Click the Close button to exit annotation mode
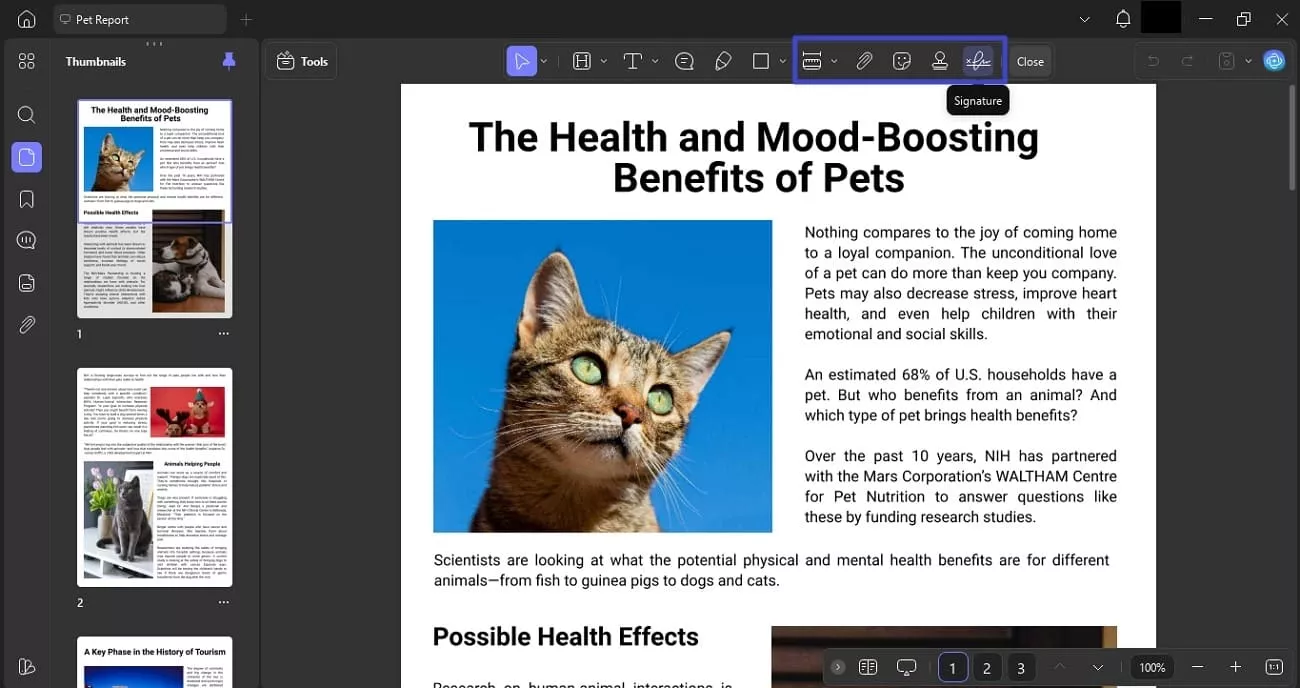This screenshot has width=1300, height=688. point(1030,60)
